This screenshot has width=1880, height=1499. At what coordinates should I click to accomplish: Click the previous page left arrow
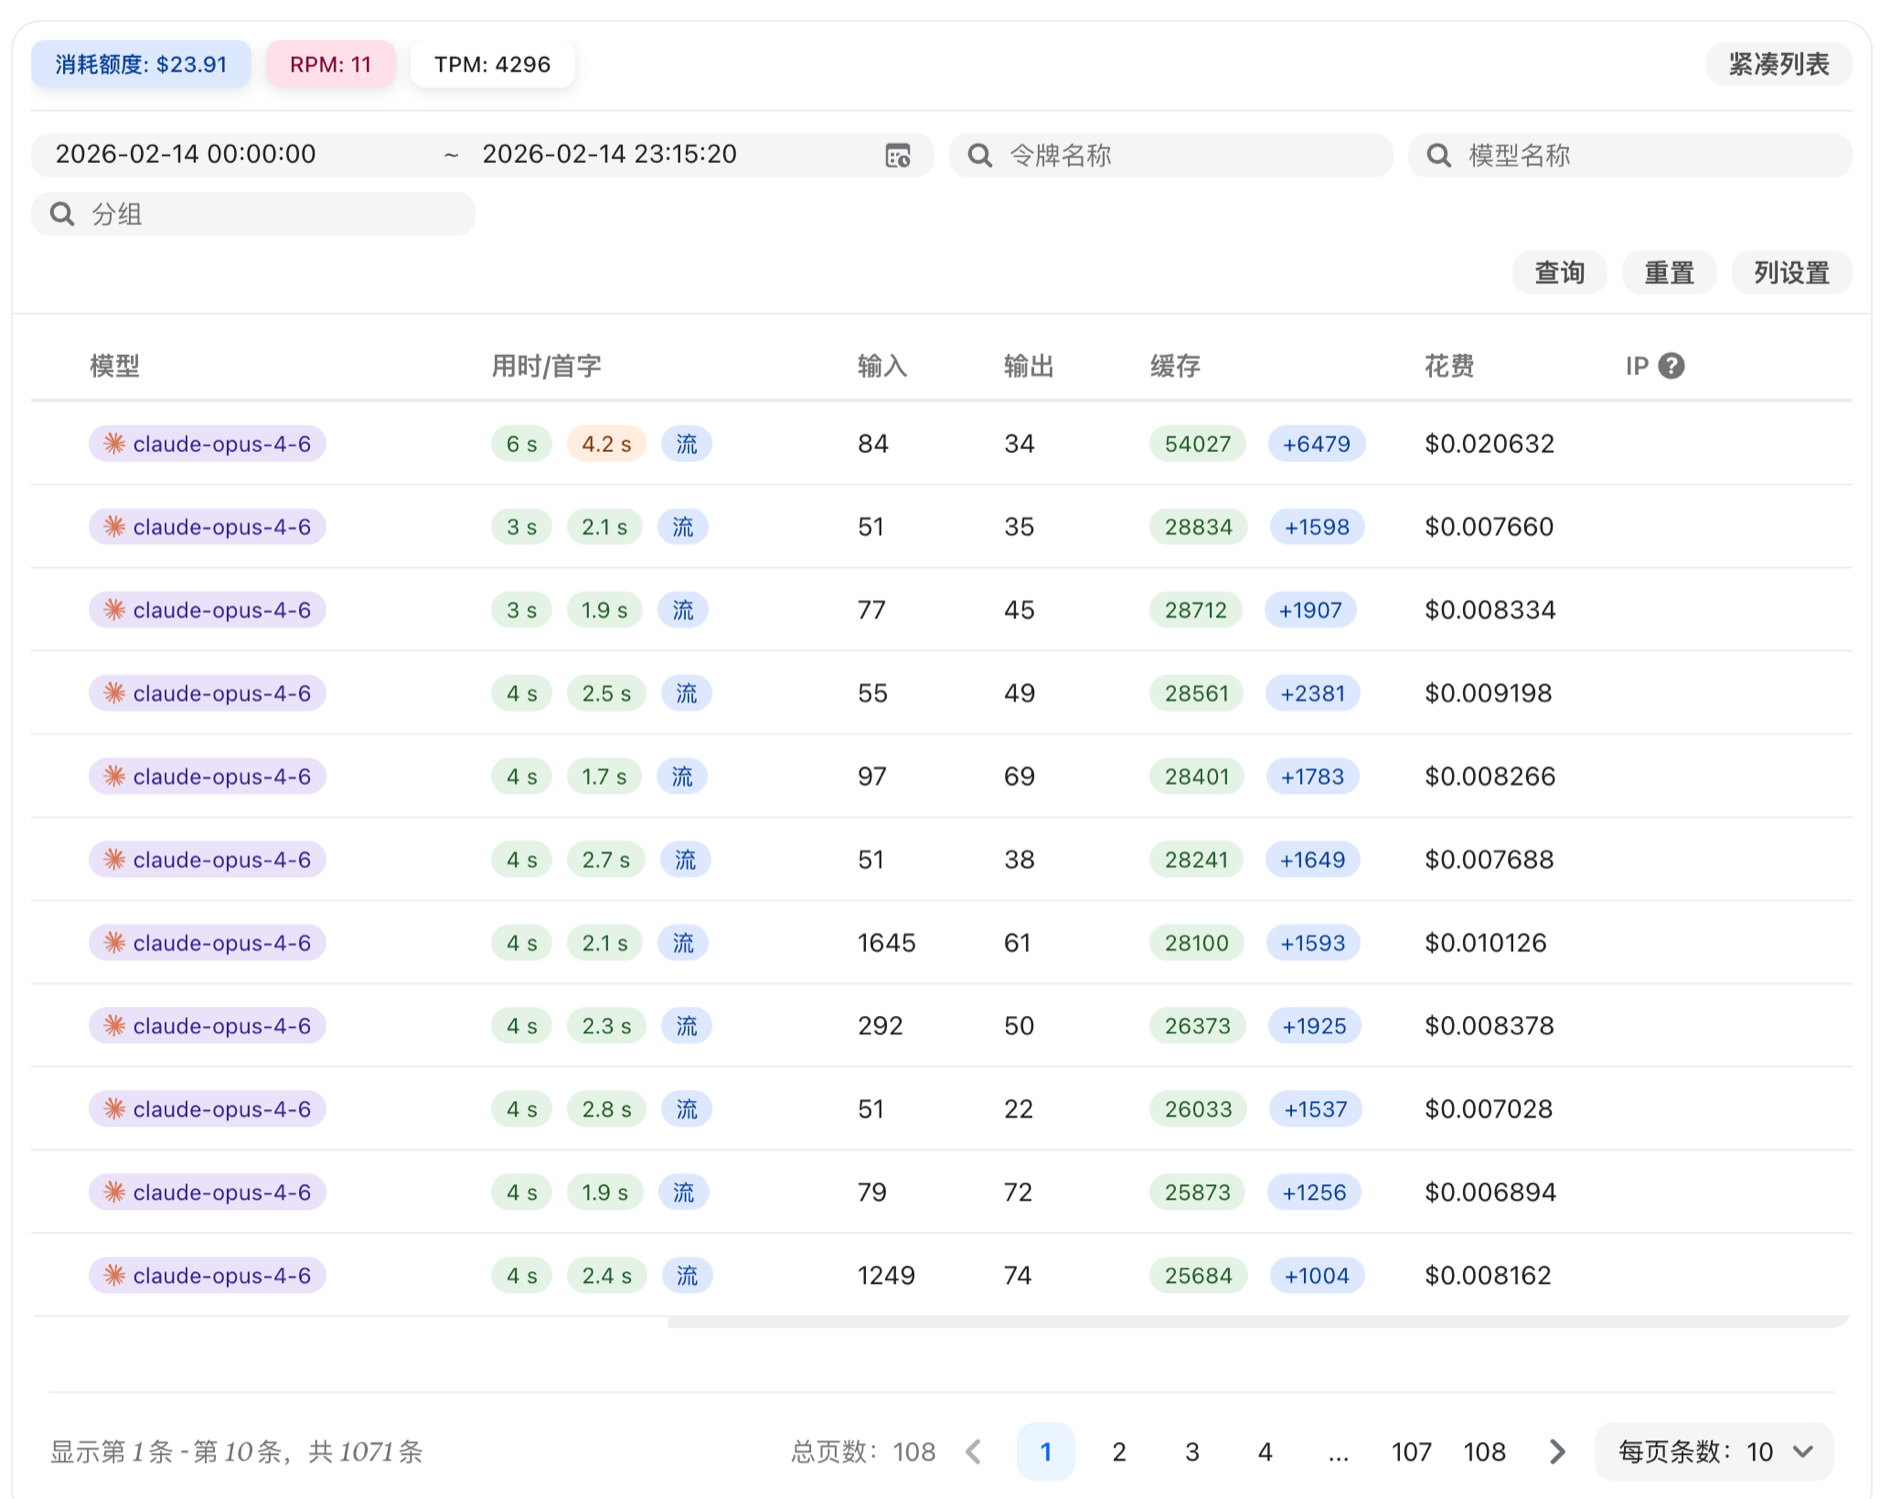973,1451
